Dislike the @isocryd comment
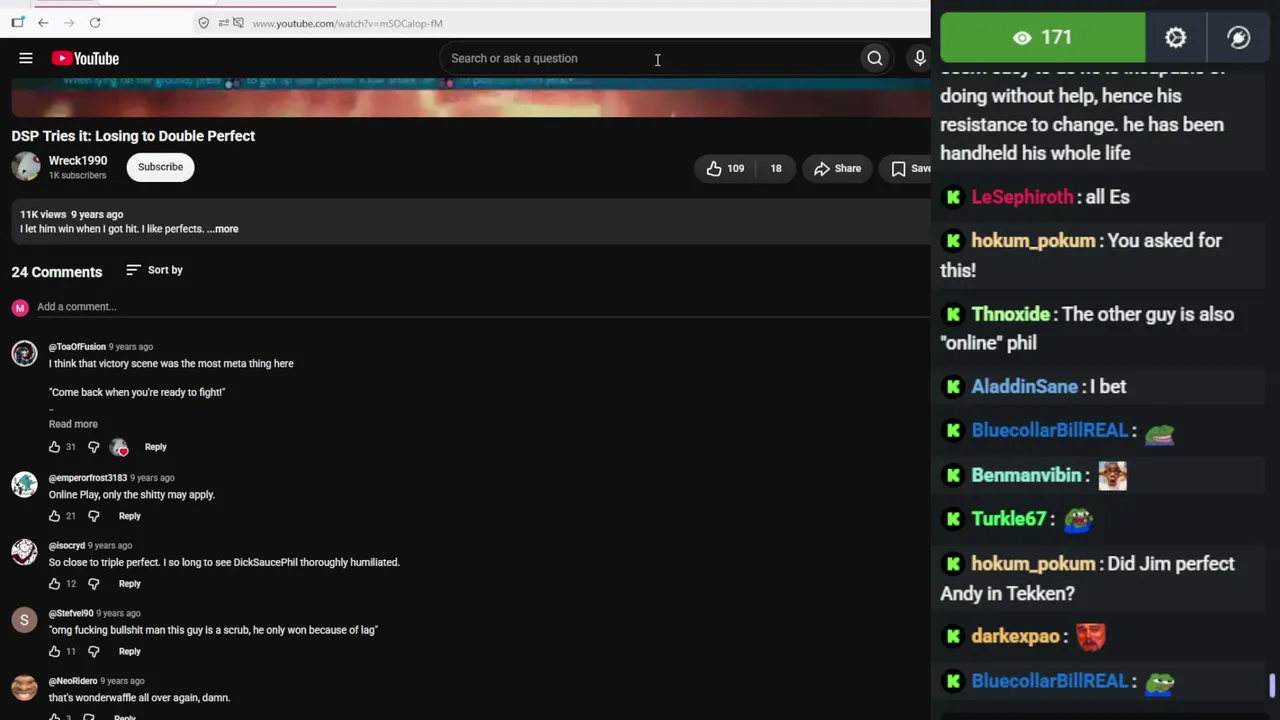Screen dimensions: 1280x720 point(94,584)
